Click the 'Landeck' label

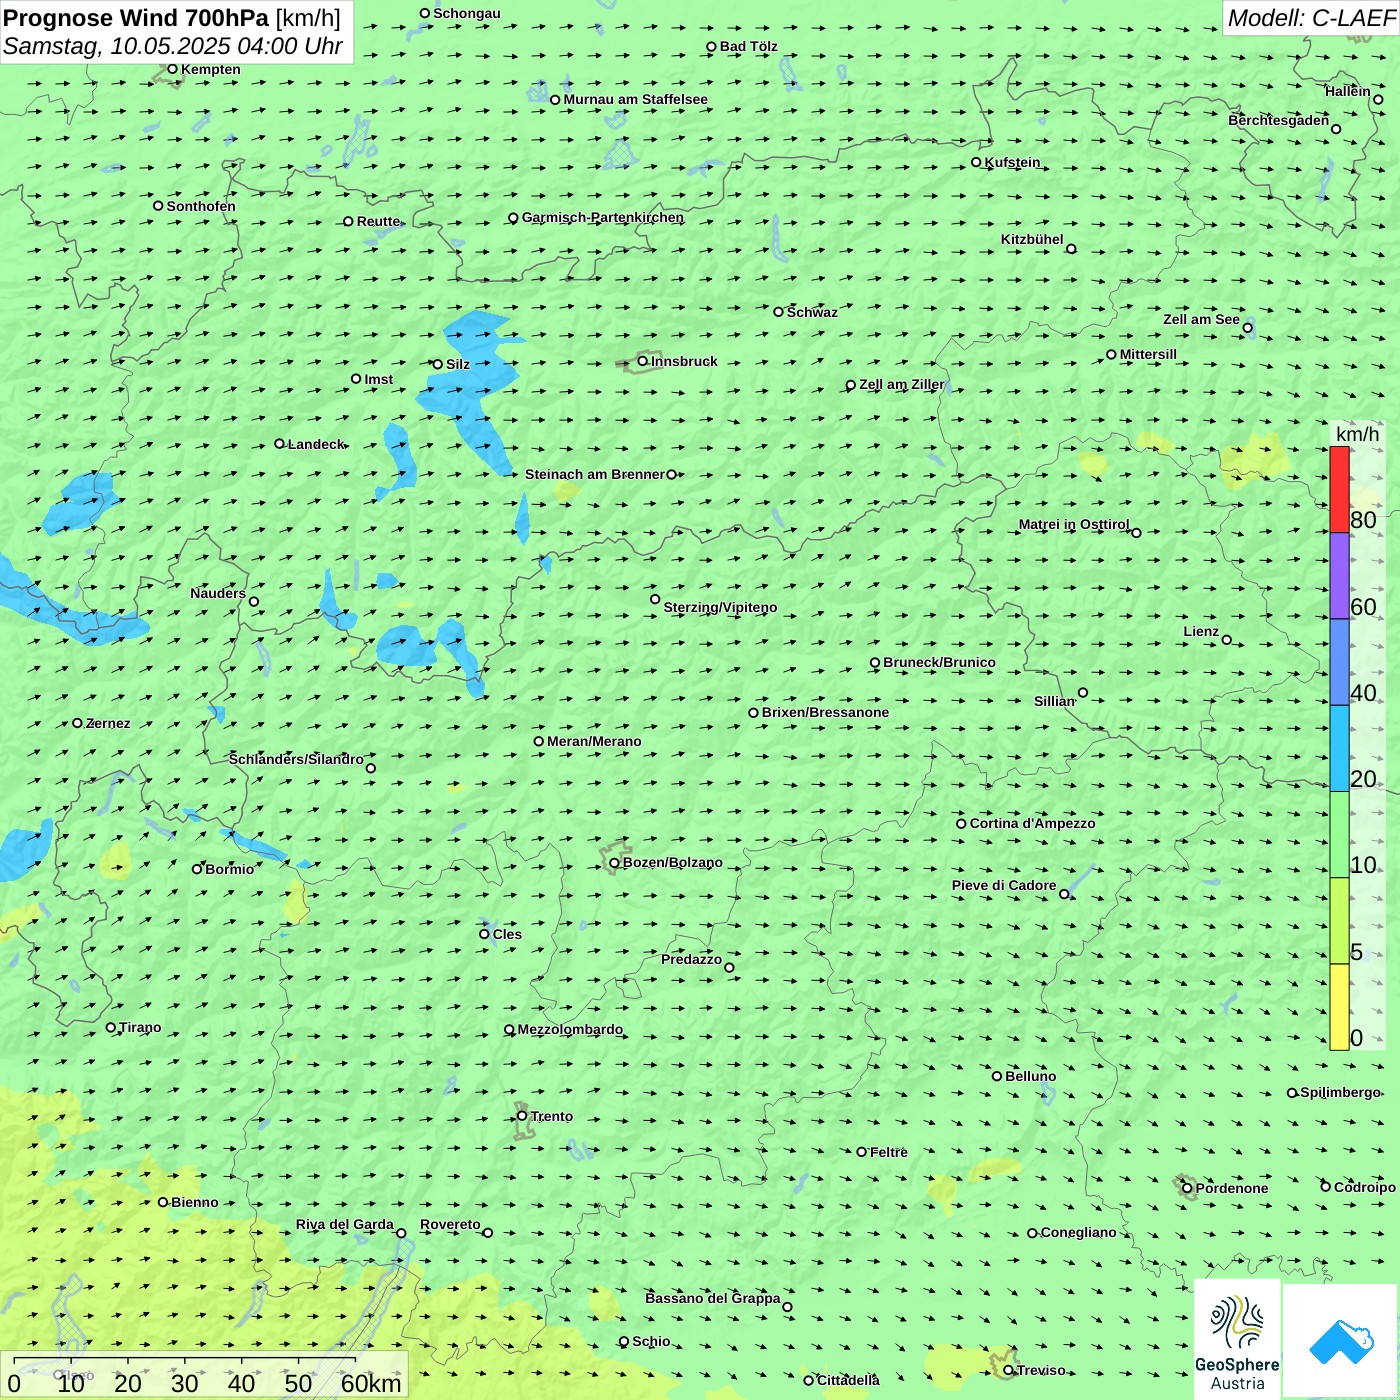tap(316, 444)
